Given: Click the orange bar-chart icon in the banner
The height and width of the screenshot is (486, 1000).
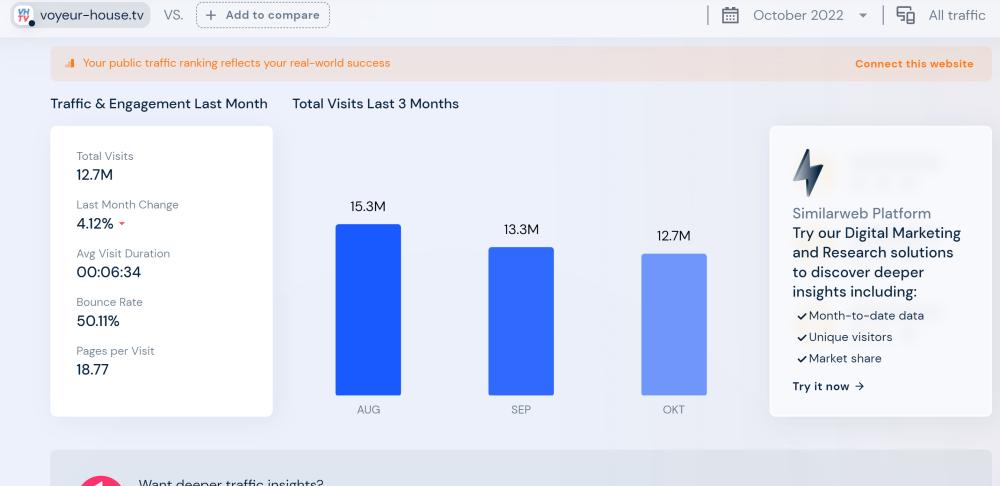Looking at the screenshot, I should tap(70, 63).
